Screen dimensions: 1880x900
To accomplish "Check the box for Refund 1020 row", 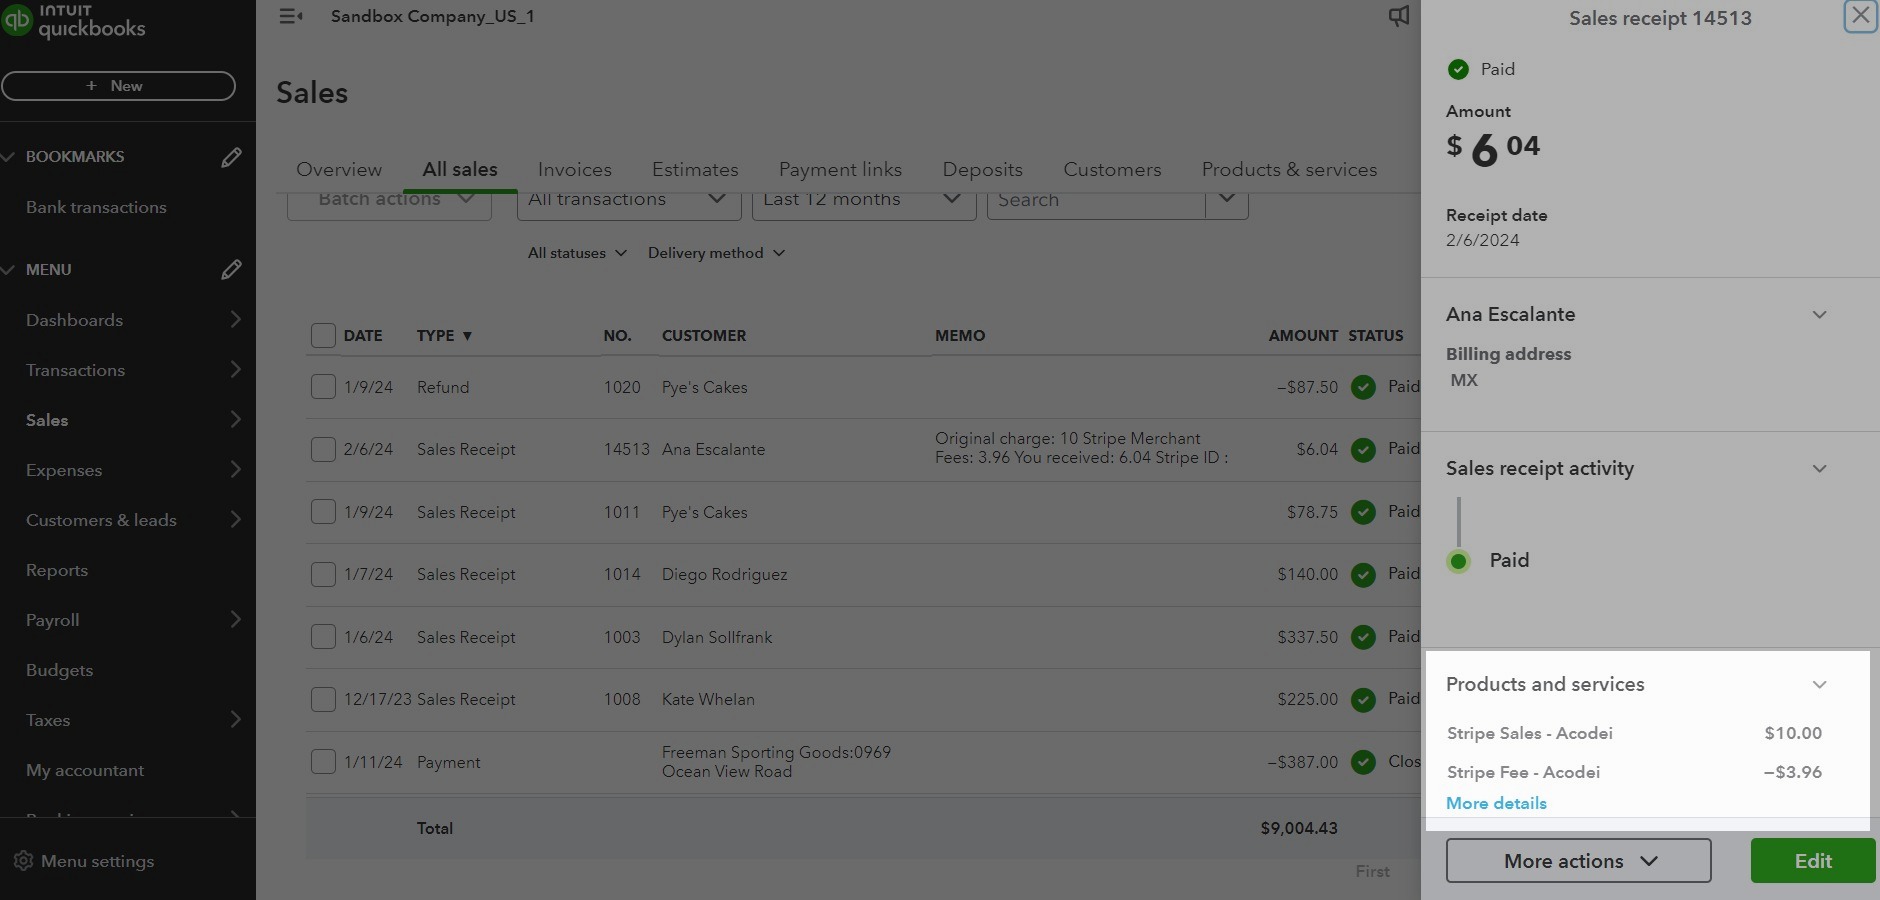I will (323, 387).
